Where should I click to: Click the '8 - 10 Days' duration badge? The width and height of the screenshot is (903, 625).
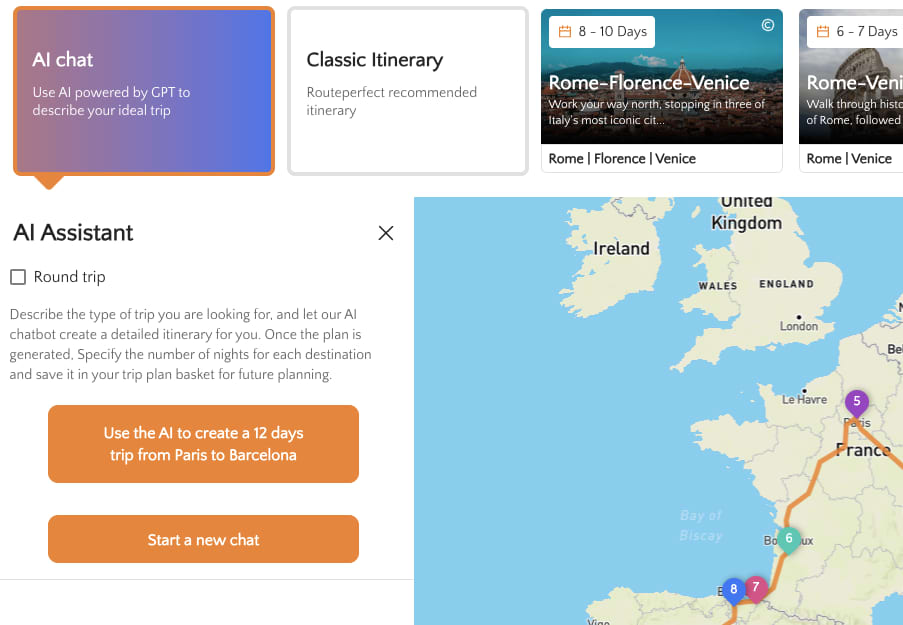602,32
